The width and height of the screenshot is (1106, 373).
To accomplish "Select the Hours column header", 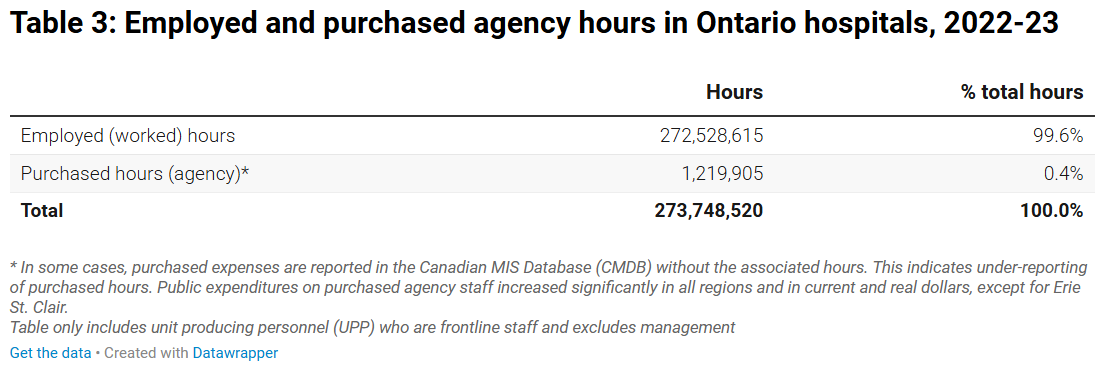I will click(x=734, y=92).
